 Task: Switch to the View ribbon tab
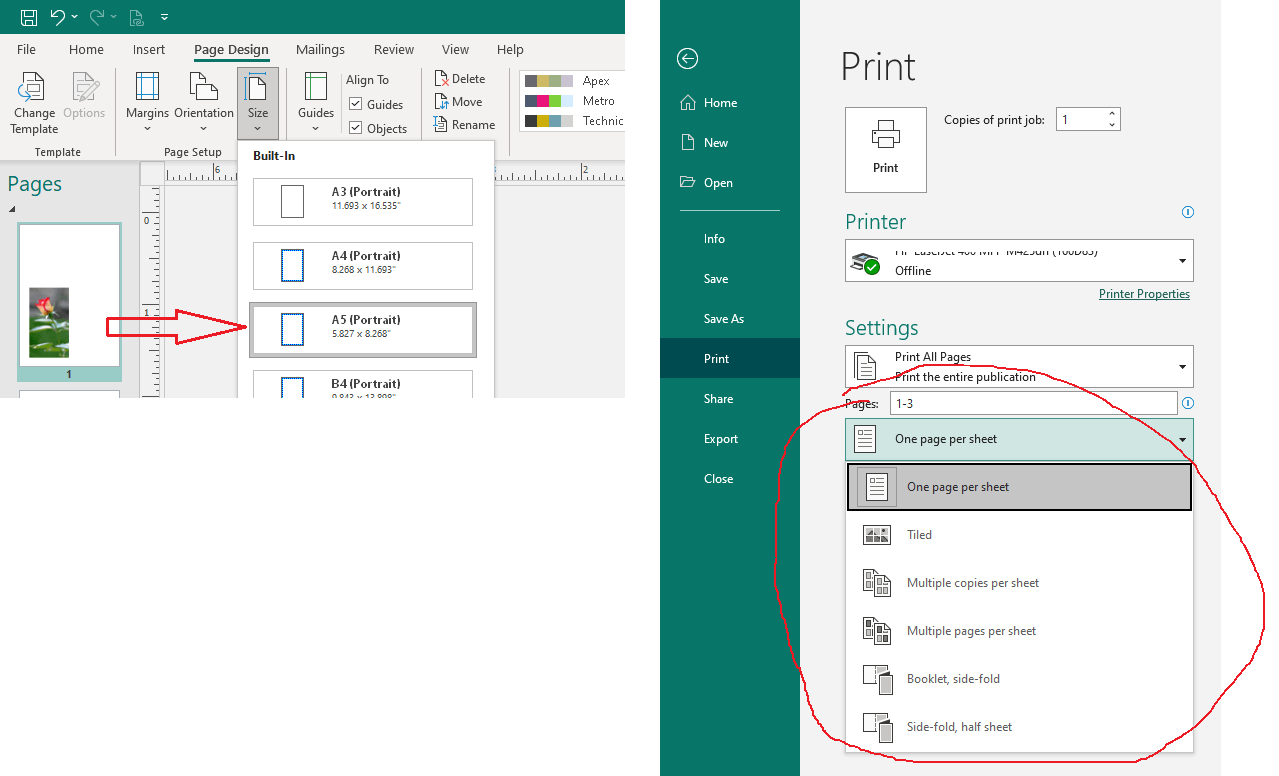pyautogui.click(x=455, y=49)
